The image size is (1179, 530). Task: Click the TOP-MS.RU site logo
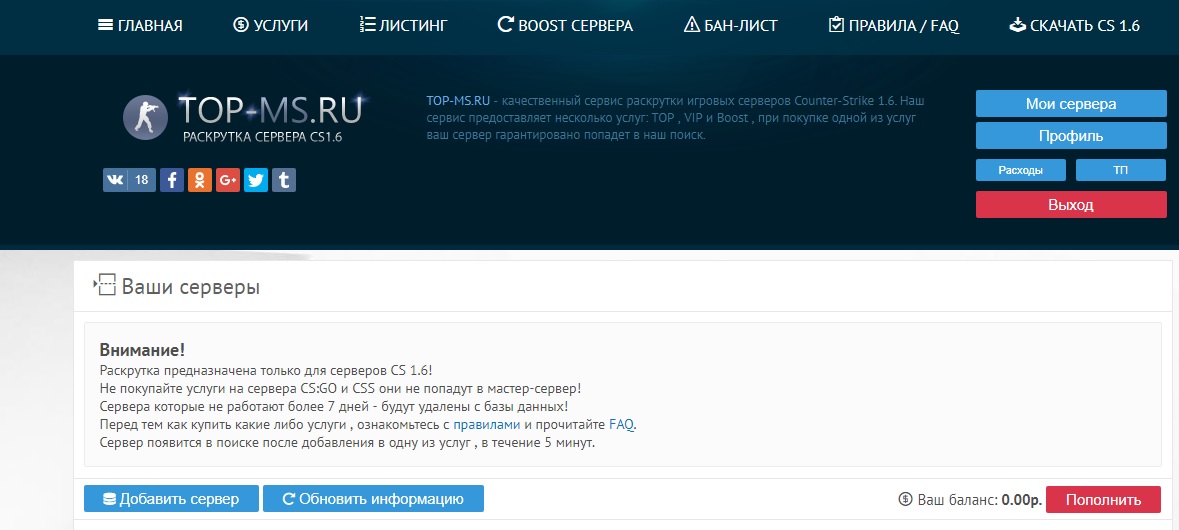(243, 117)
